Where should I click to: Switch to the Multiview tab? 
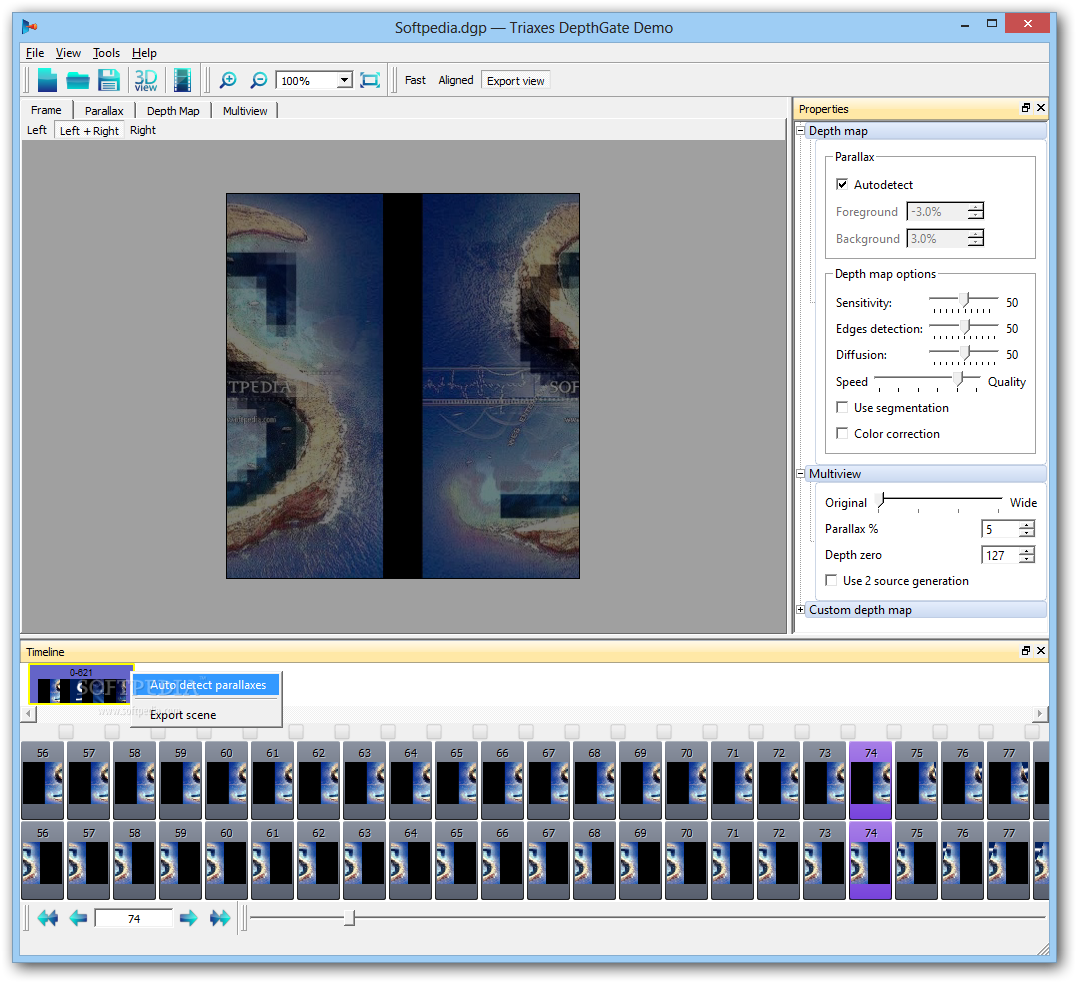245,111
